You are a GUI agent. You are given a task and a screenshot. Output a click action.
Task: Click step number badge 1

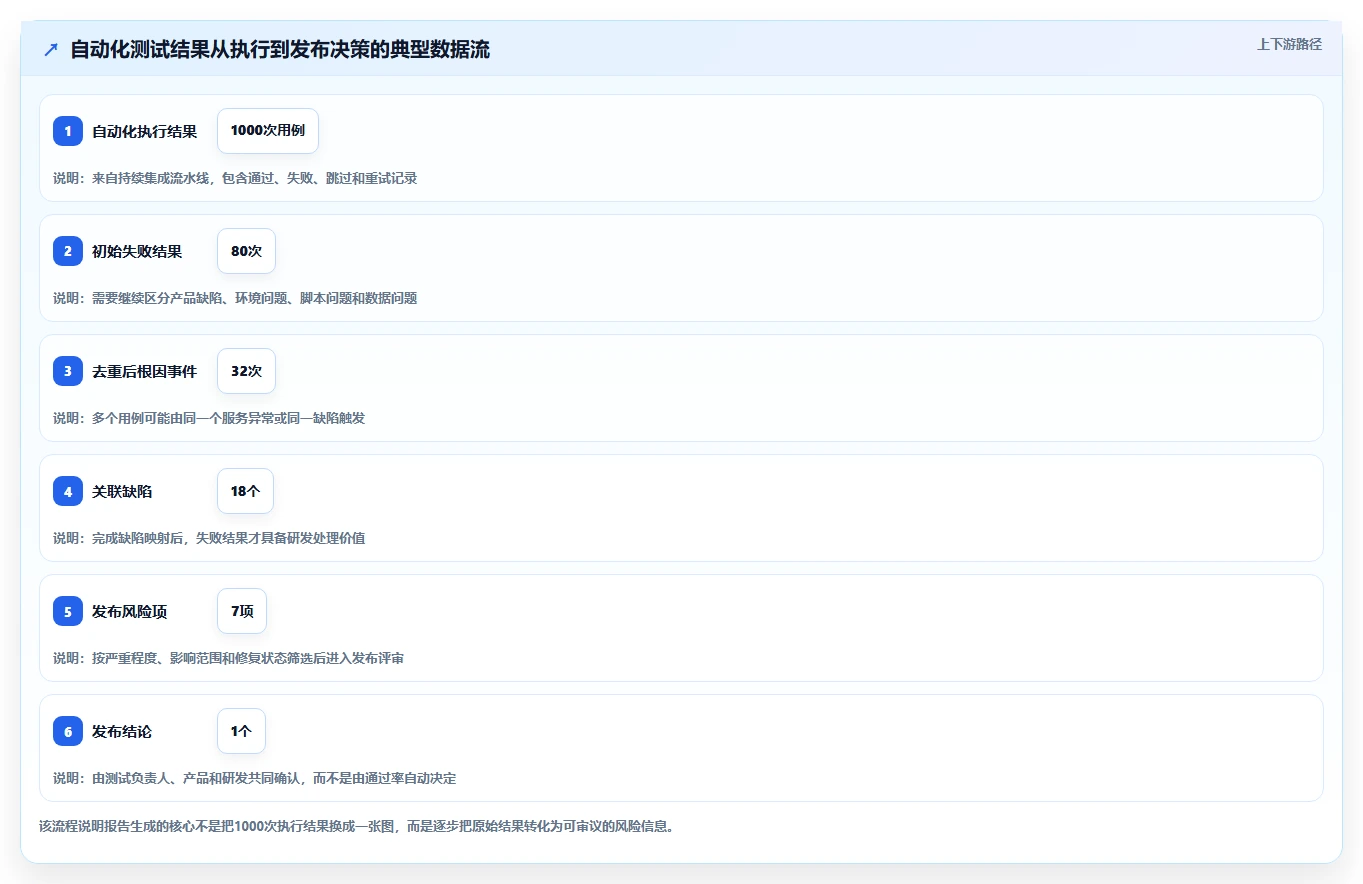(68, 131)
